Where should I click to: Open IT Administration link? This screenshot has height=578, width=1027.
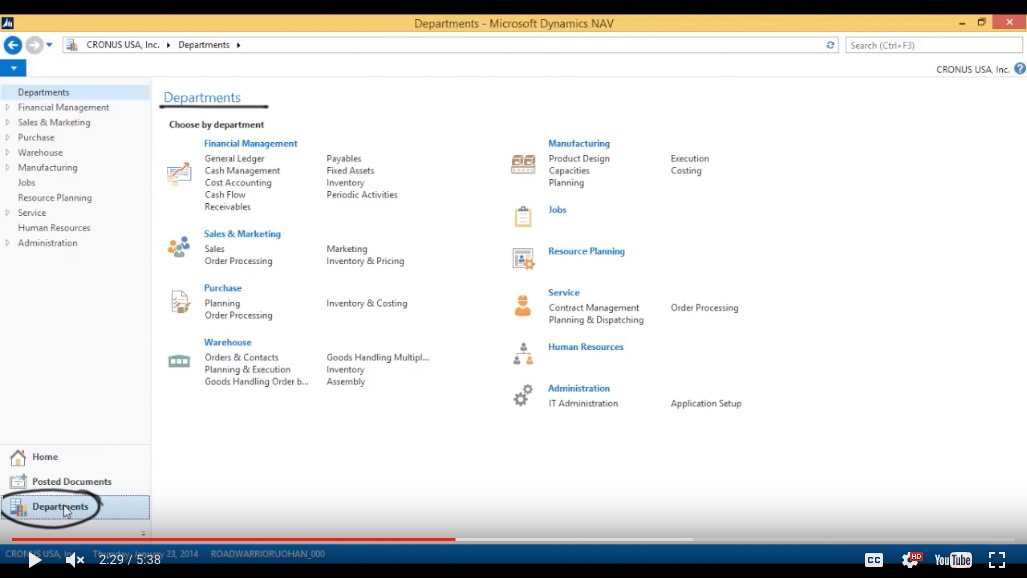[584, 403]
